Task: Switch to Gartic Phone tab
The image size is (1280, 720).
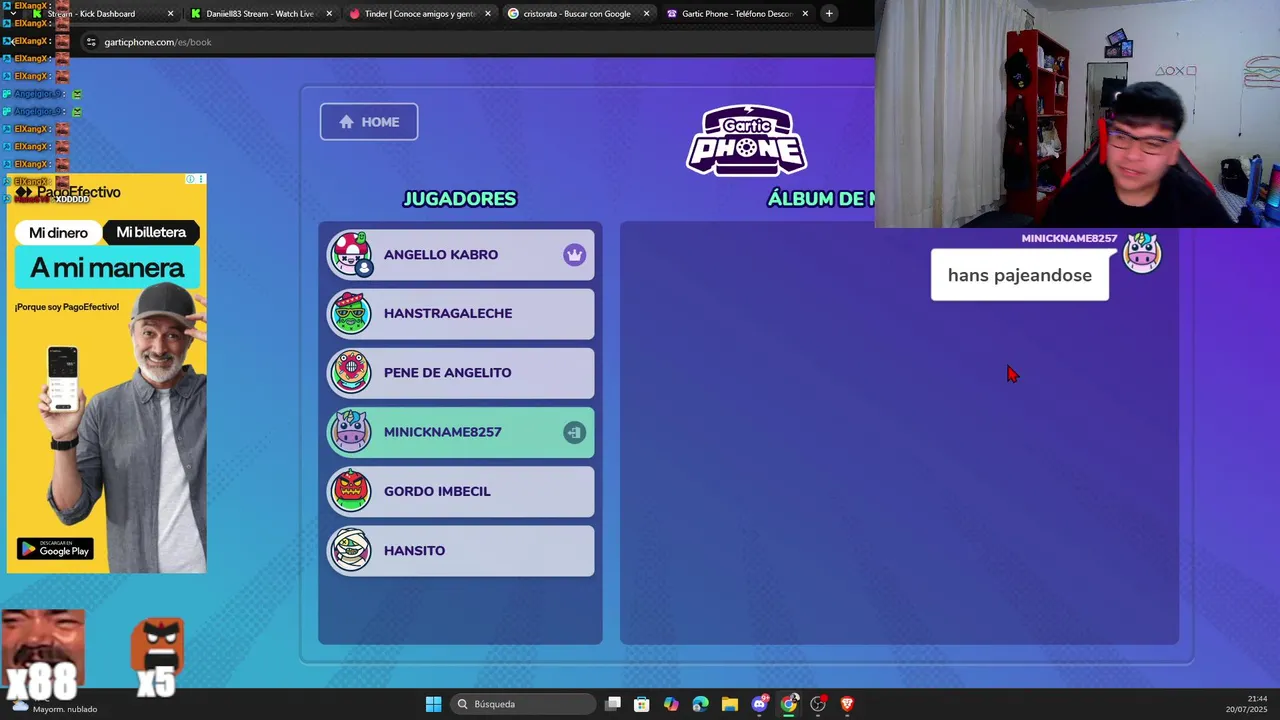Action: (x=736, y=14)
